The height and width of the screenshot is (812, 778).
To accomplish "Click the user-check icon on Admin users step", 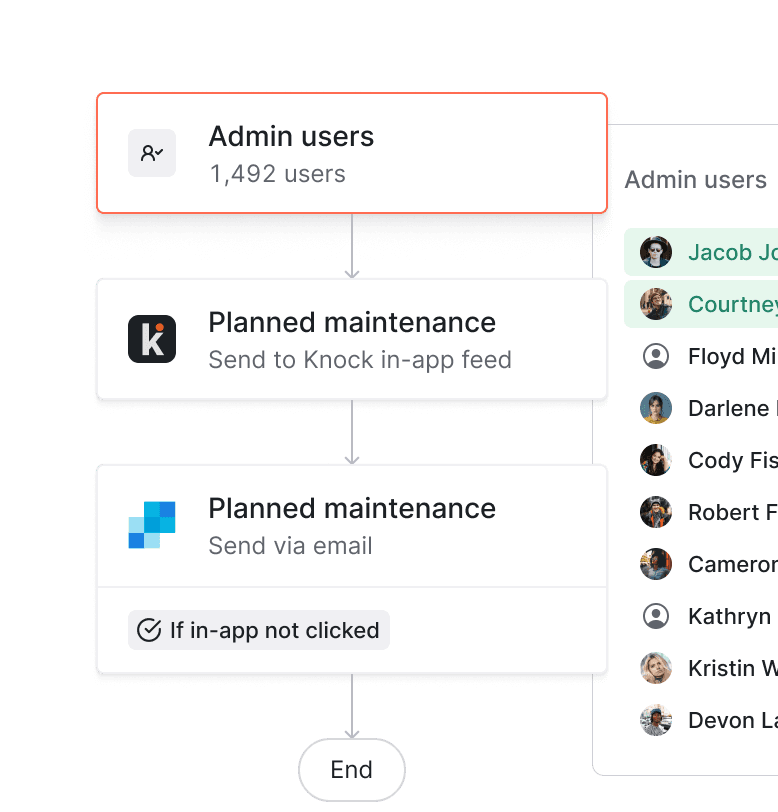I will point(152,152).
